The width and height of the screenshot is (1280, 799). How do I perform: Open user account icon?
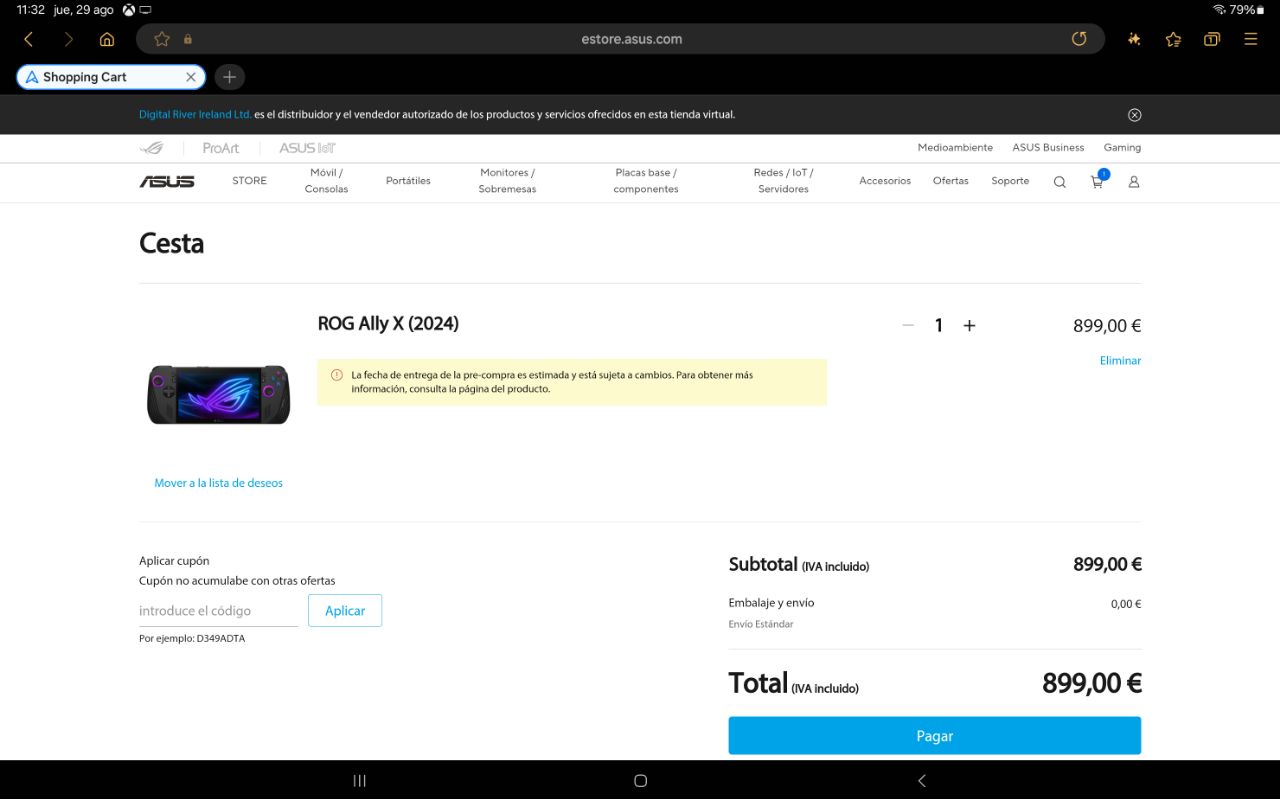1134,182
